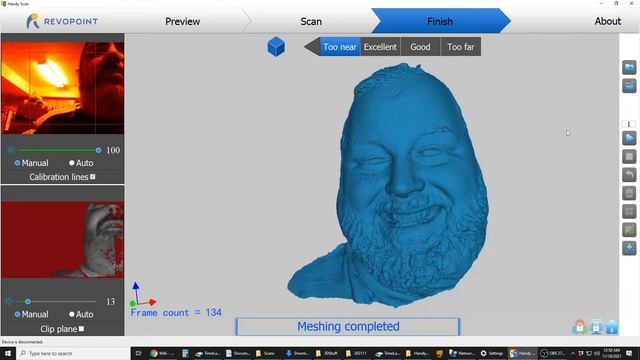Click the delete/trash icon in right toolbar
The image size is (640, 360).
pyautogui.click(x=629, y=193)
